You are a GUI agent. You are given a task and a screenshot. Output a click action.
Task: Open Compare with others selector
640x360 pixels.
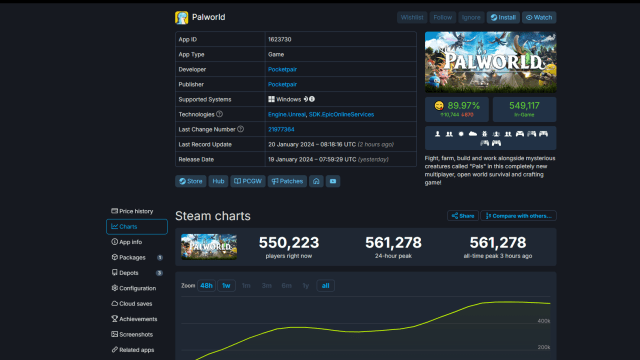pyautogui.click(x=518, y=216)
